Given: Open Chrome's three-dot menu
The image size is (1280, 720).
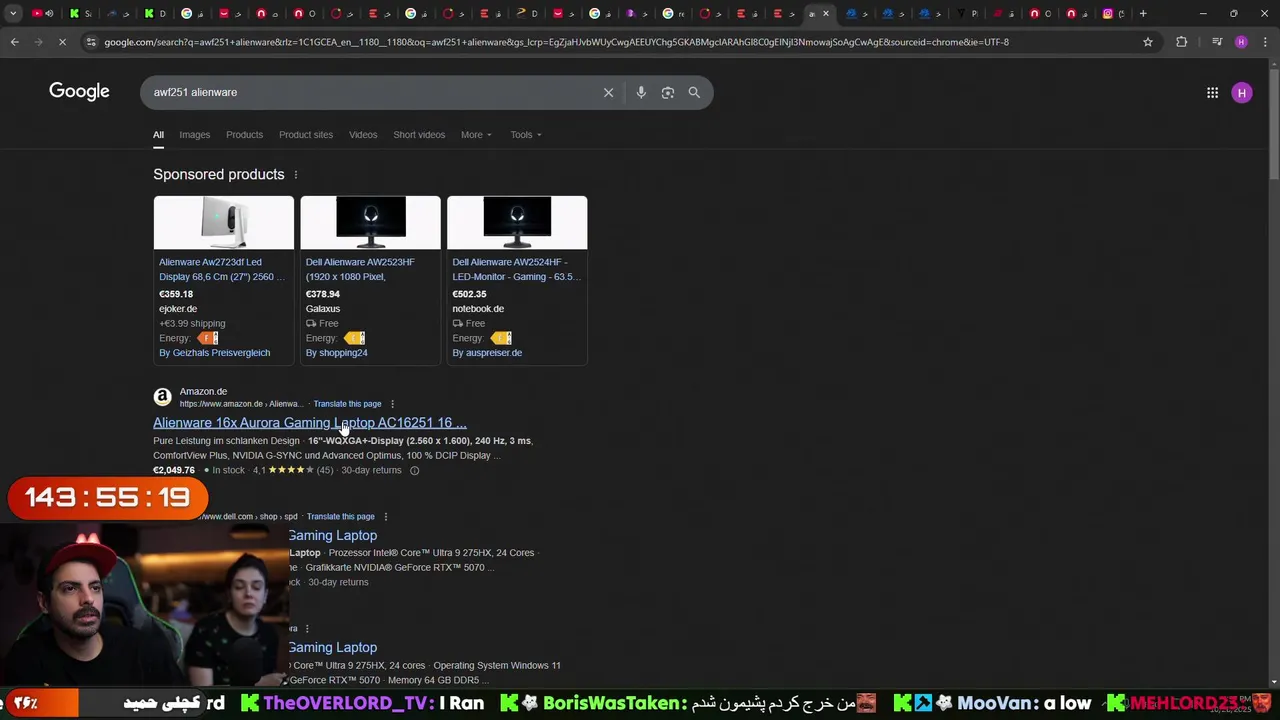Looking at the screenshot, I should 1264,42.
